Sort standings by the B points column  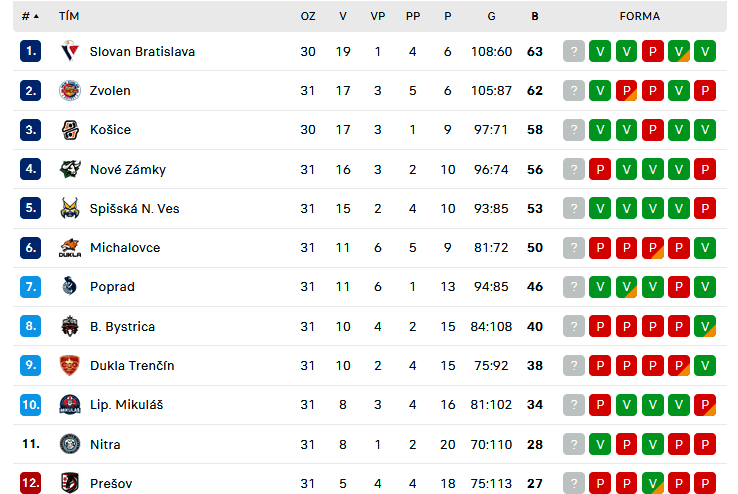535,16
